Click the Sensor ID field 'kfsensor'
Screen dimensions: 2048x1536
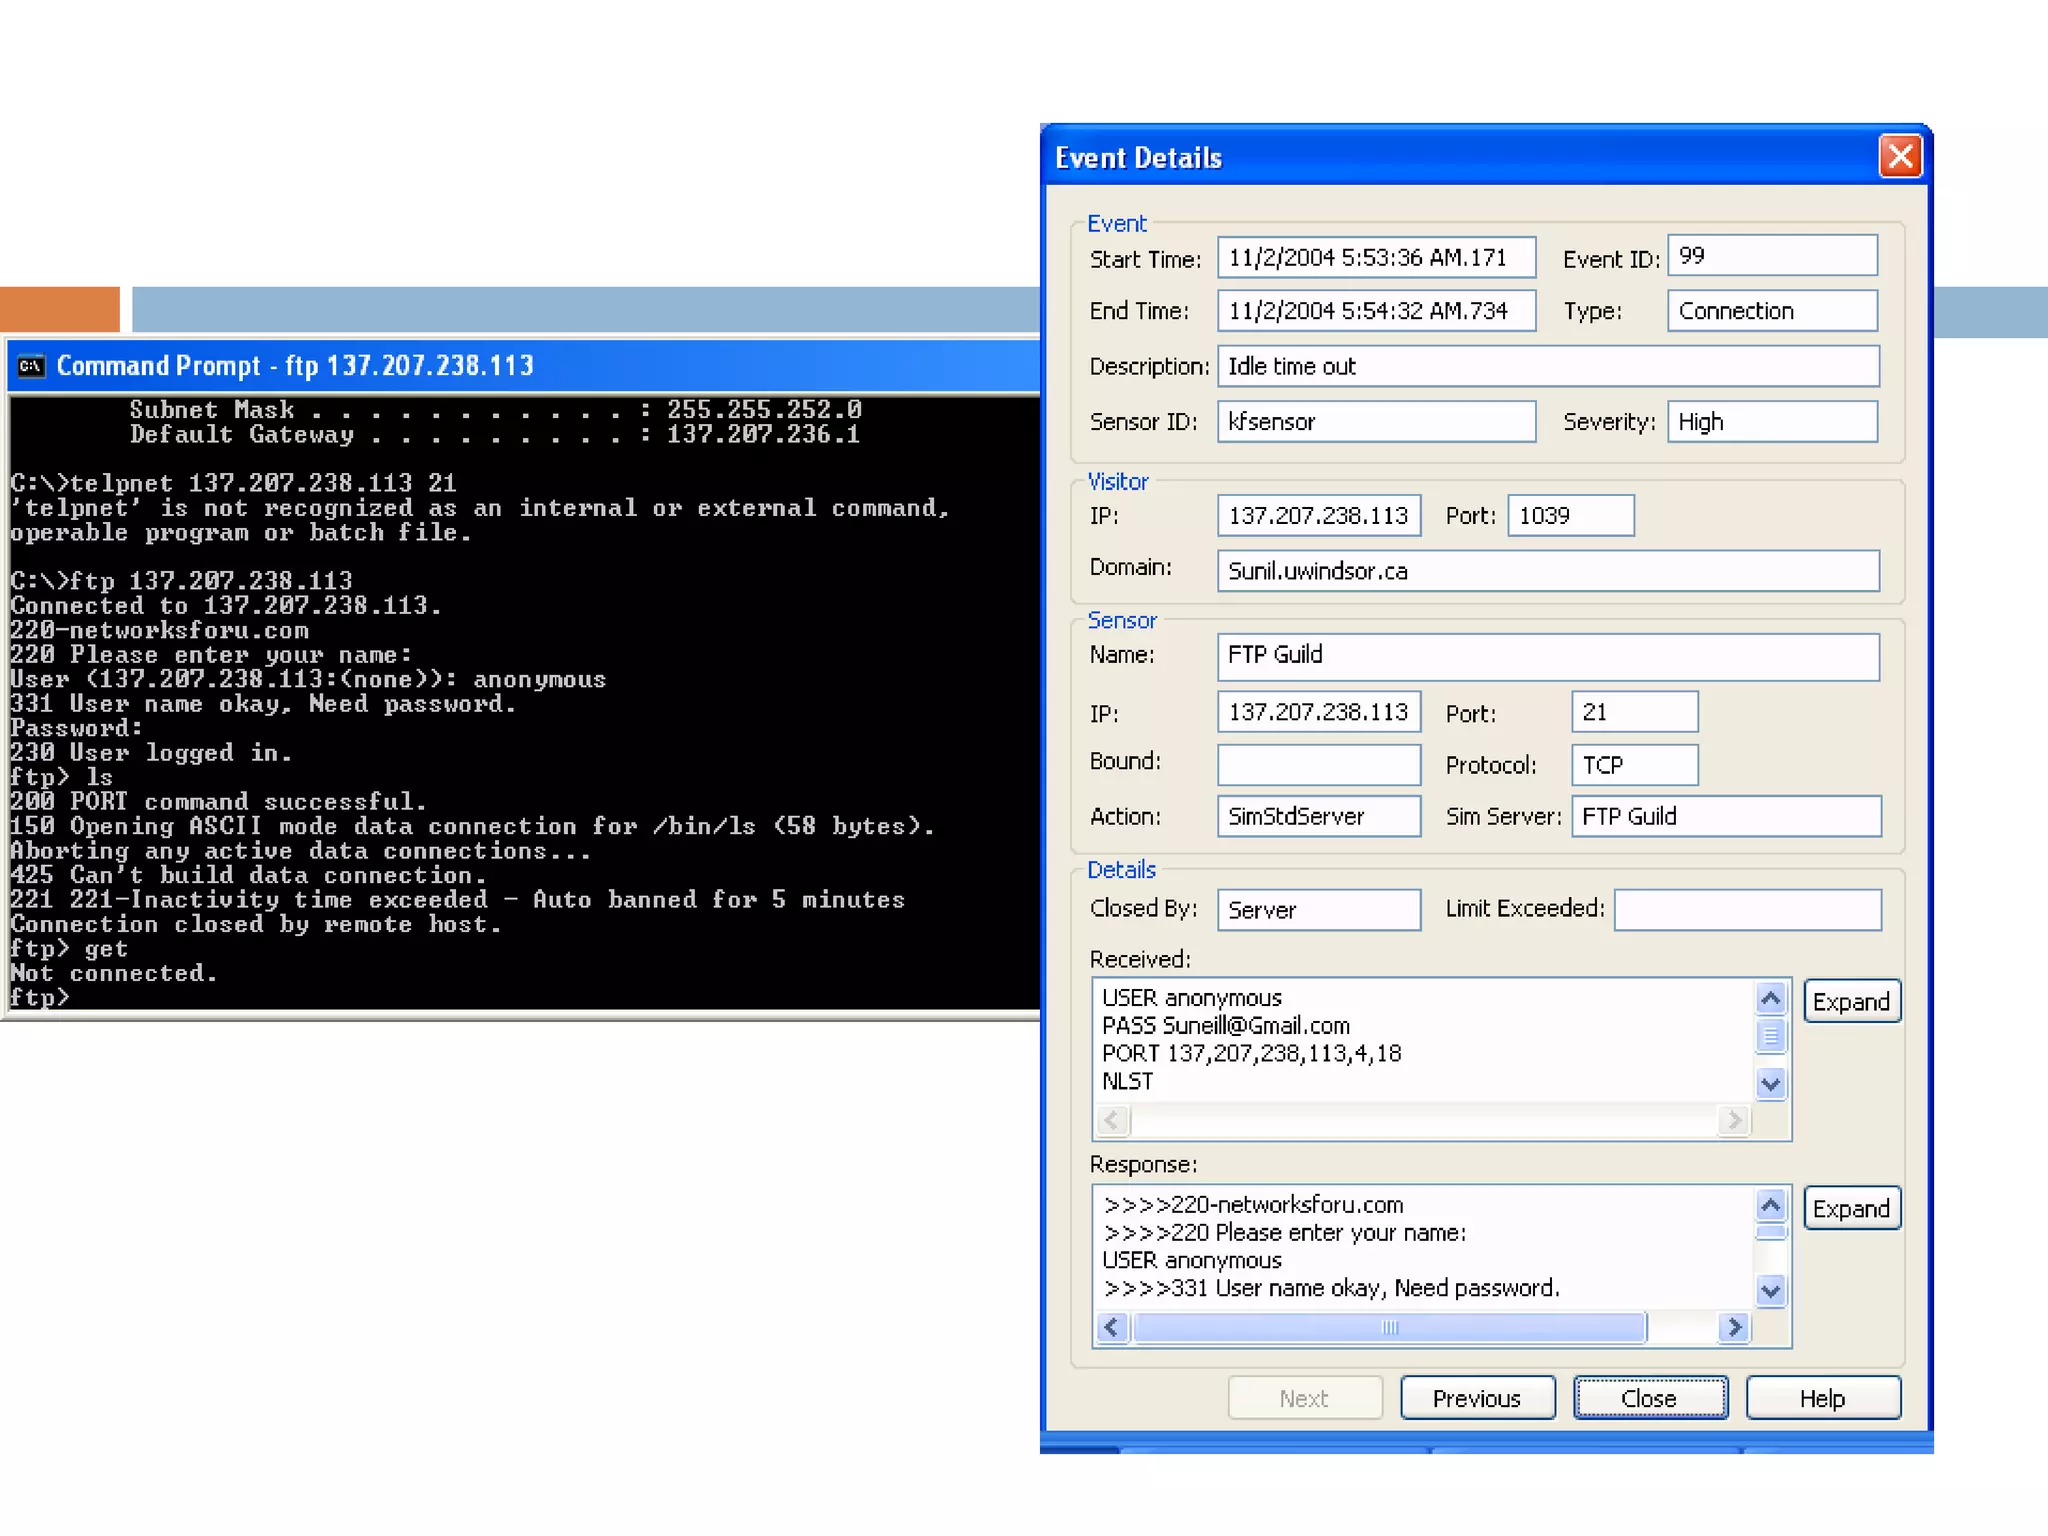click(1376, 421)
